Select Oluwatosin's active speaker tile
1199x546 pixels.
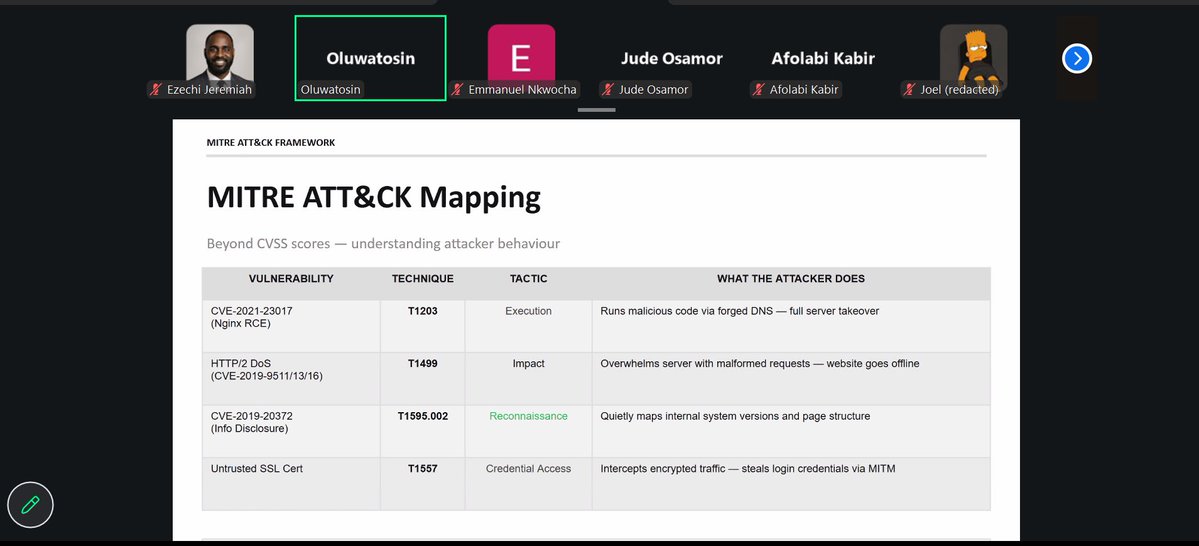[x=370, y=58]
